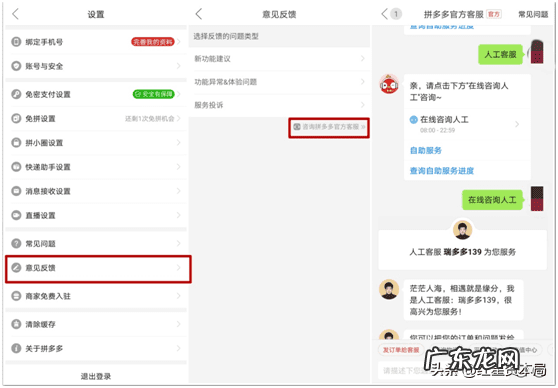Tap back arrow on 意见反馈 screen

pyautogui.click(x=199, y=14)
